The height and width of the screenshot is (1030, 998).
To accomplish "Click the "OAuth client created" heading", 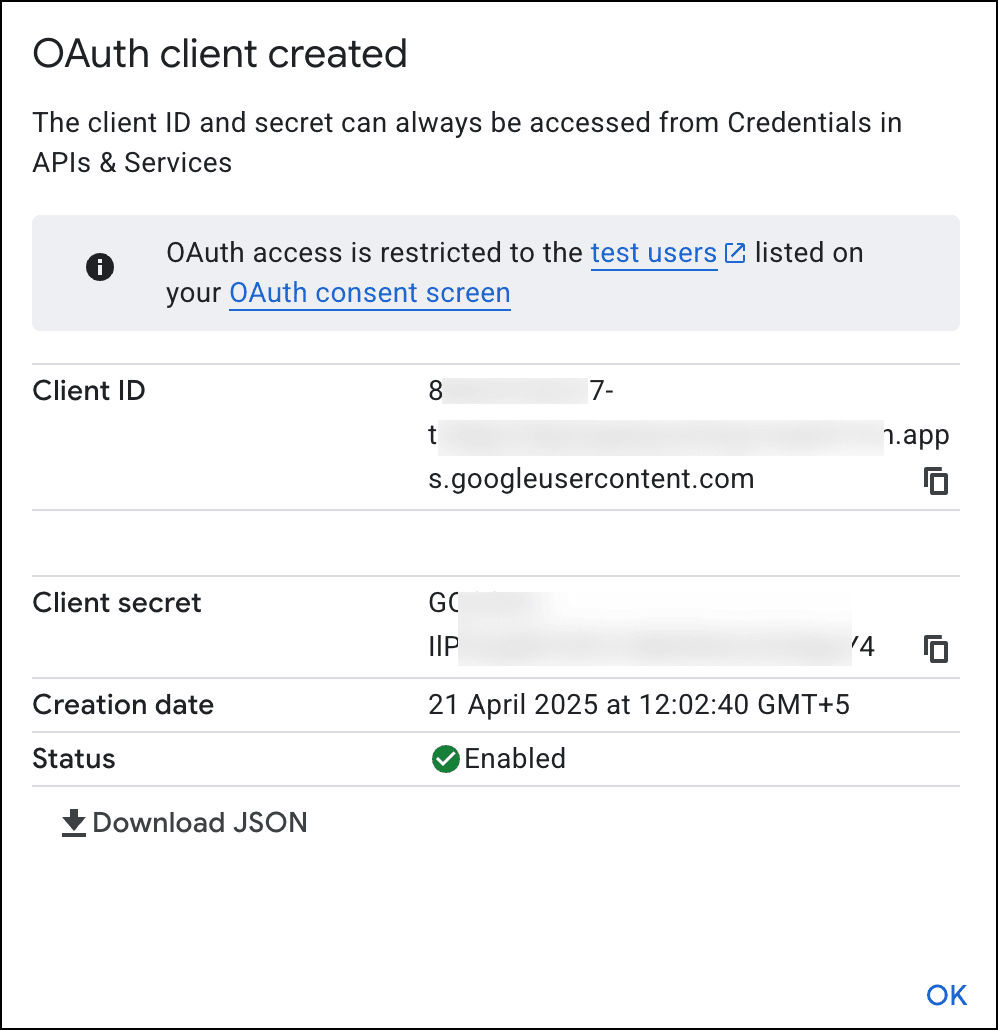I will 220,53.
